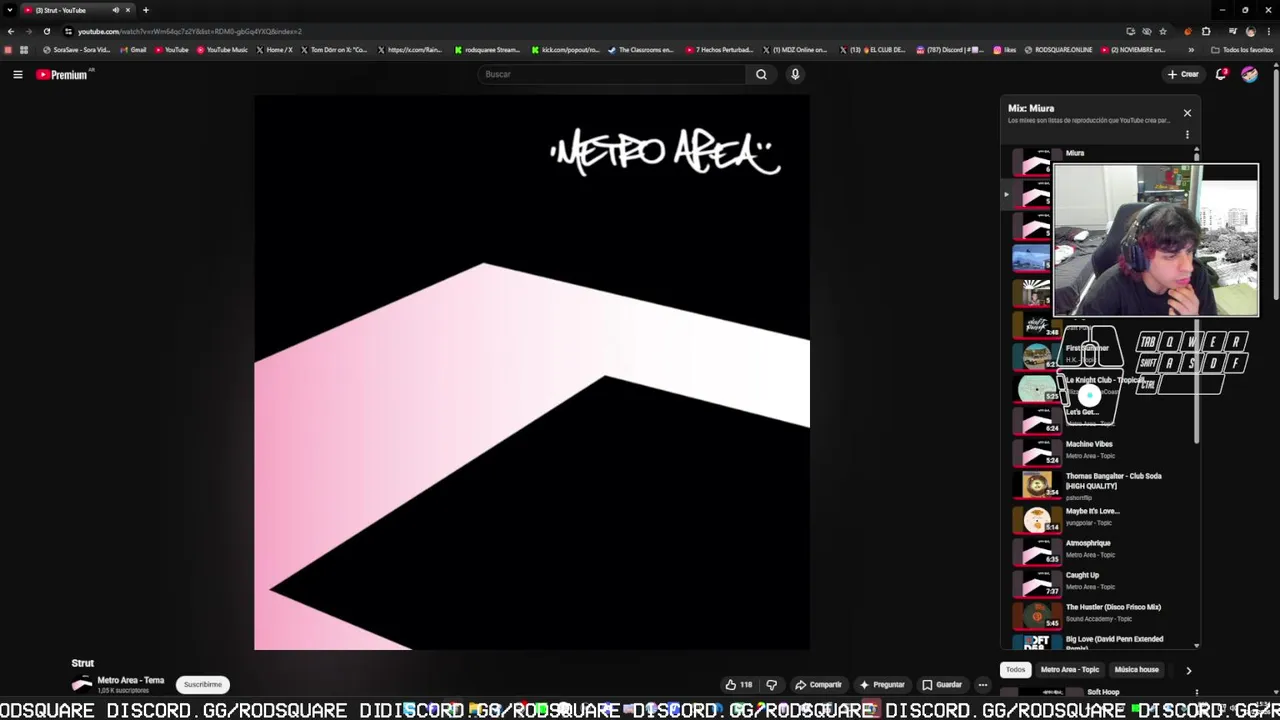
Task: Dislike the video with thumbs down
Action: (771, 685)
